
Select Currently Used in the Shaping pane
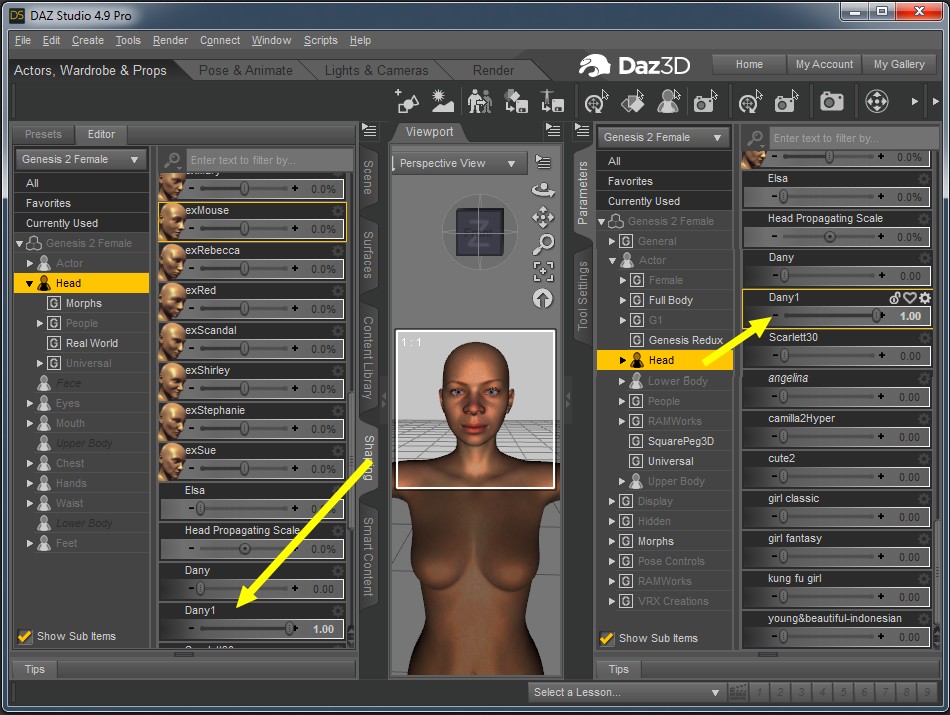point(81,223)
